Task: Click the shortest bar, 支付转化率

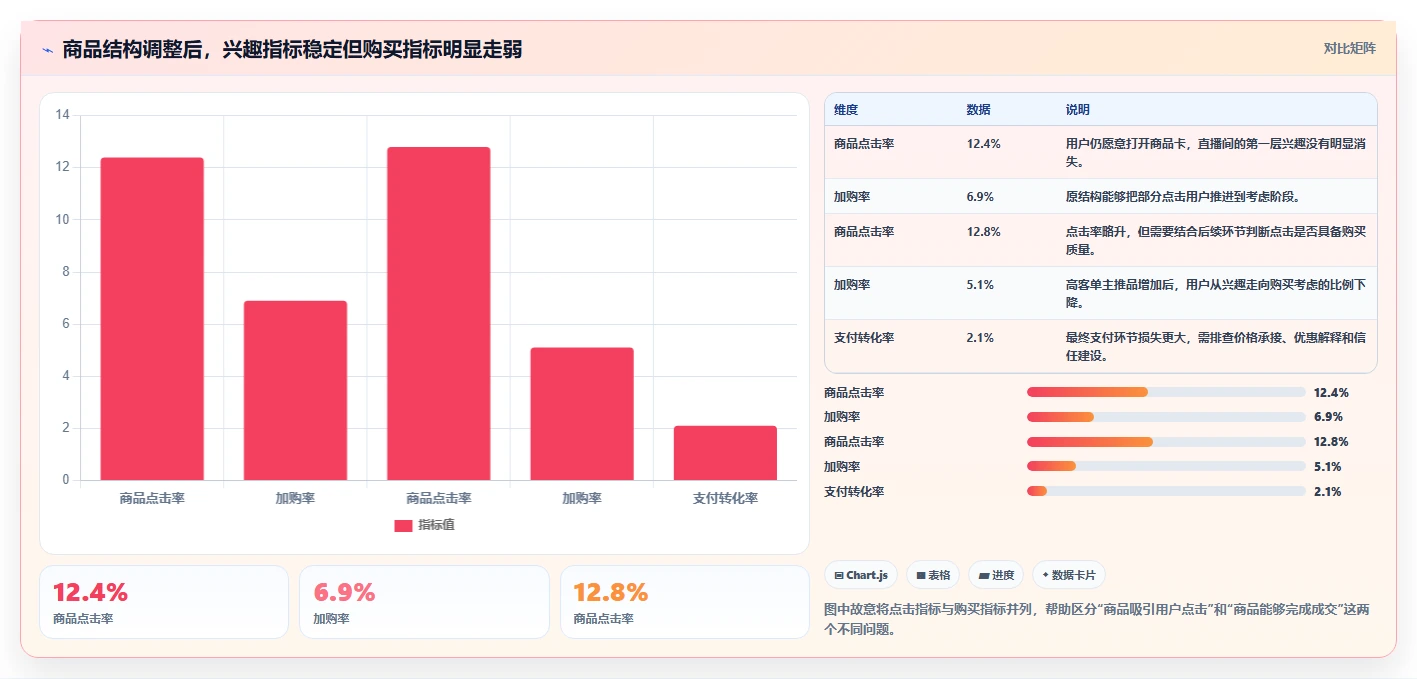Action: click(725, 453)
